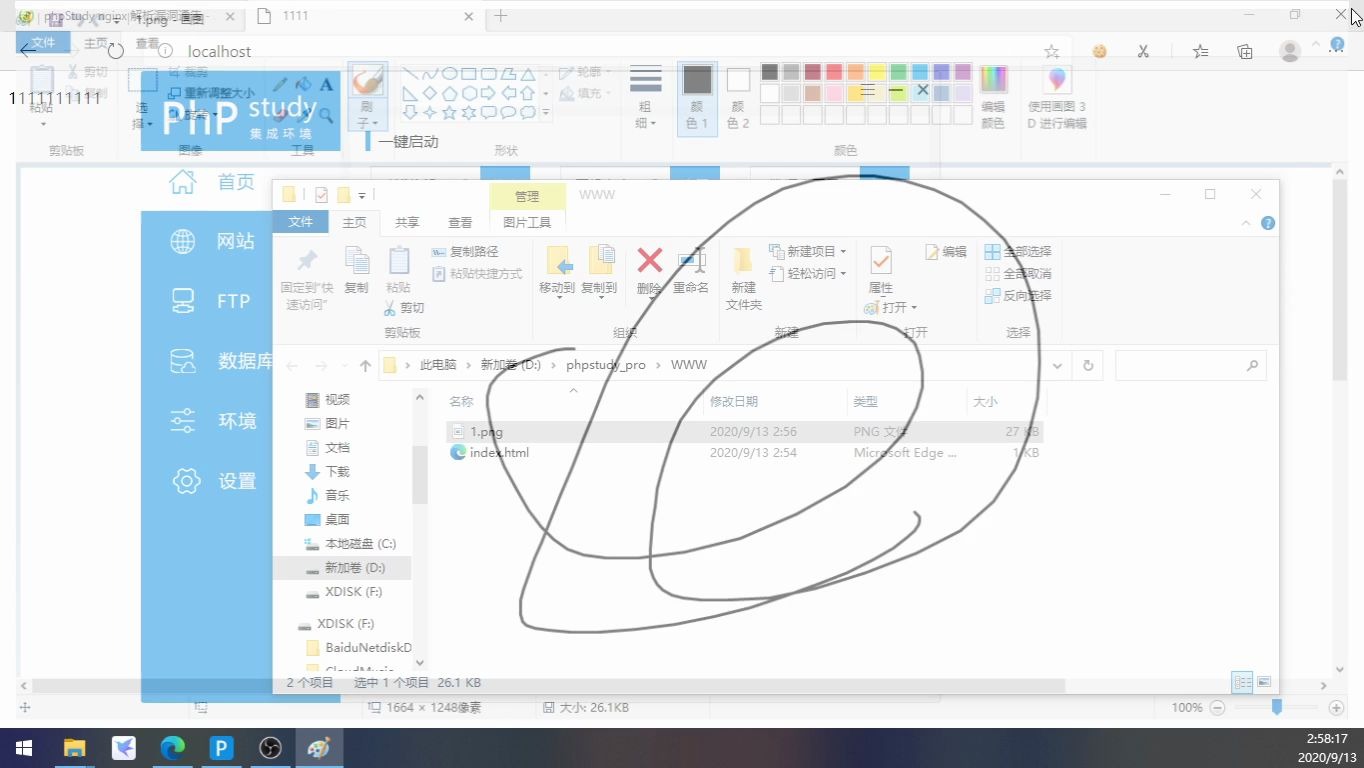Open recent locations dropdown beside forward arrow
The height and width of the screenshot is (768, 1364).
point(344,366)
